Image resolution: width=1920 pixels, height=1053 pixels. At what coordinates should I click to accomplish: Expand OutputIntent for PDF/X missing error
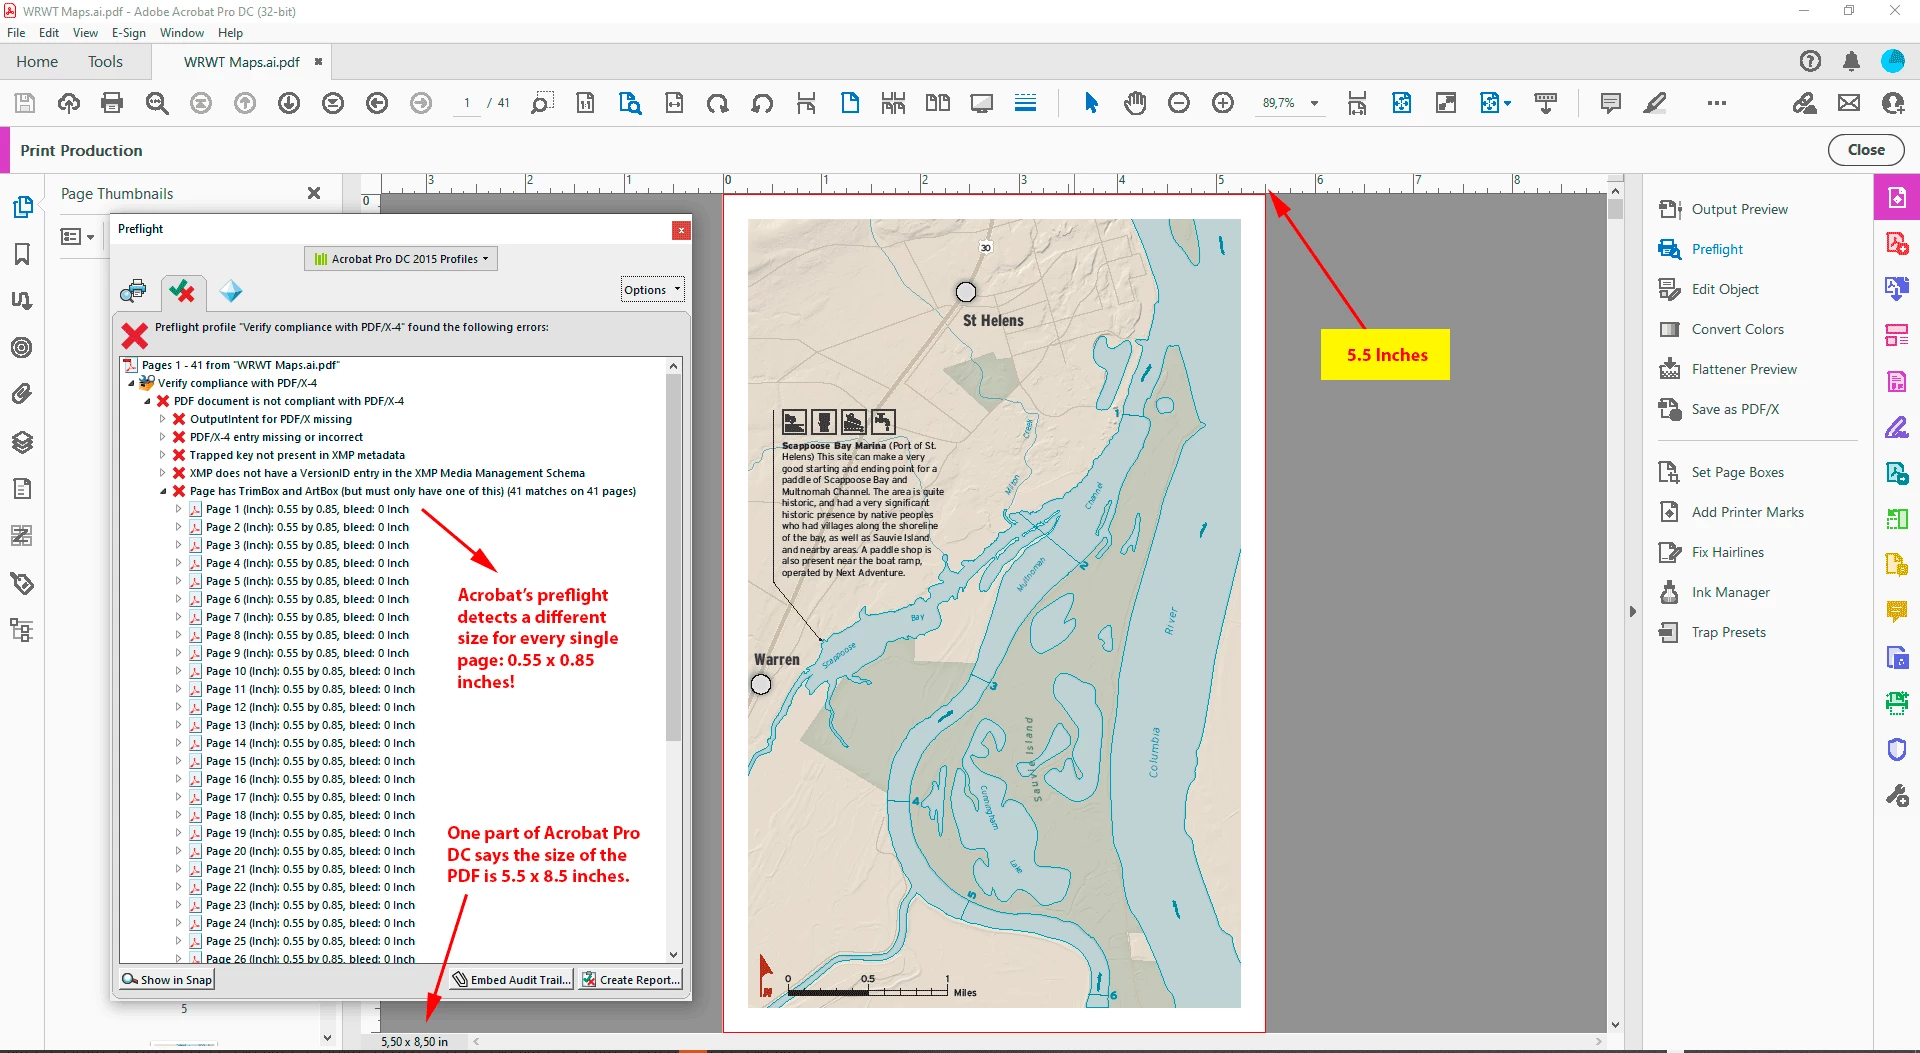[x=163, y=419]
